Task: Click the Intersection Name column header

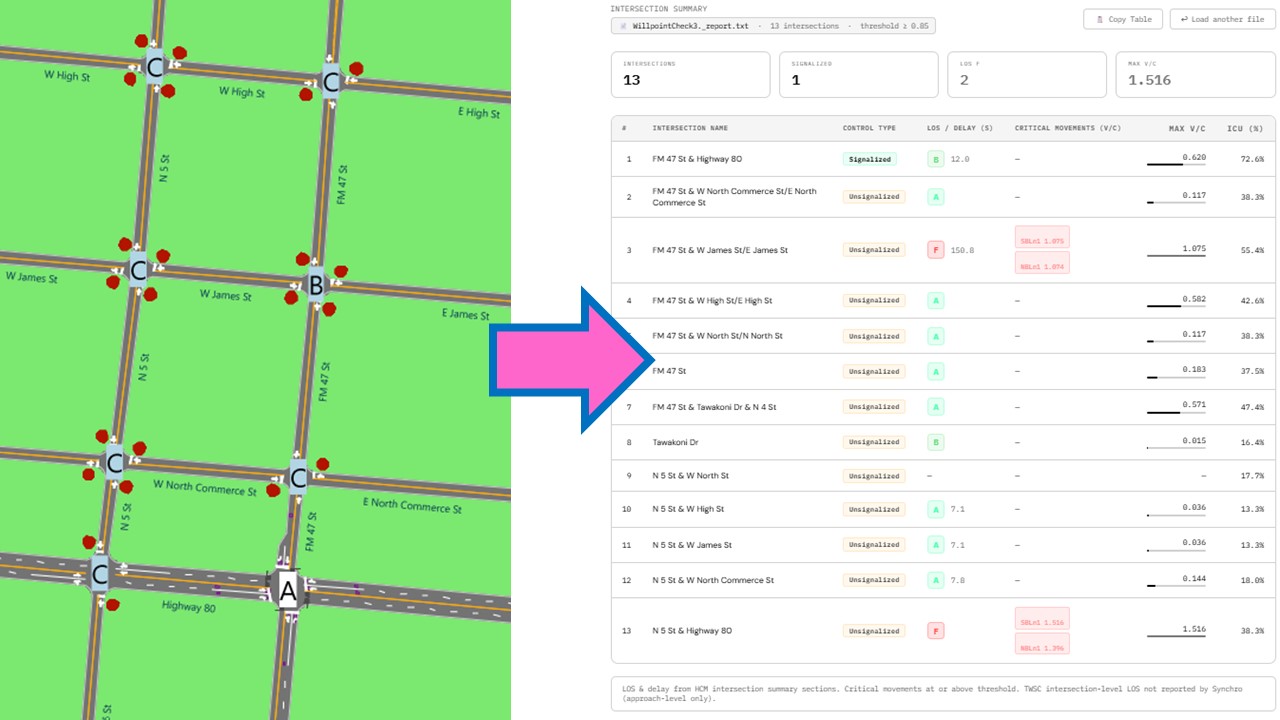Action: click(x=690, y=128)
